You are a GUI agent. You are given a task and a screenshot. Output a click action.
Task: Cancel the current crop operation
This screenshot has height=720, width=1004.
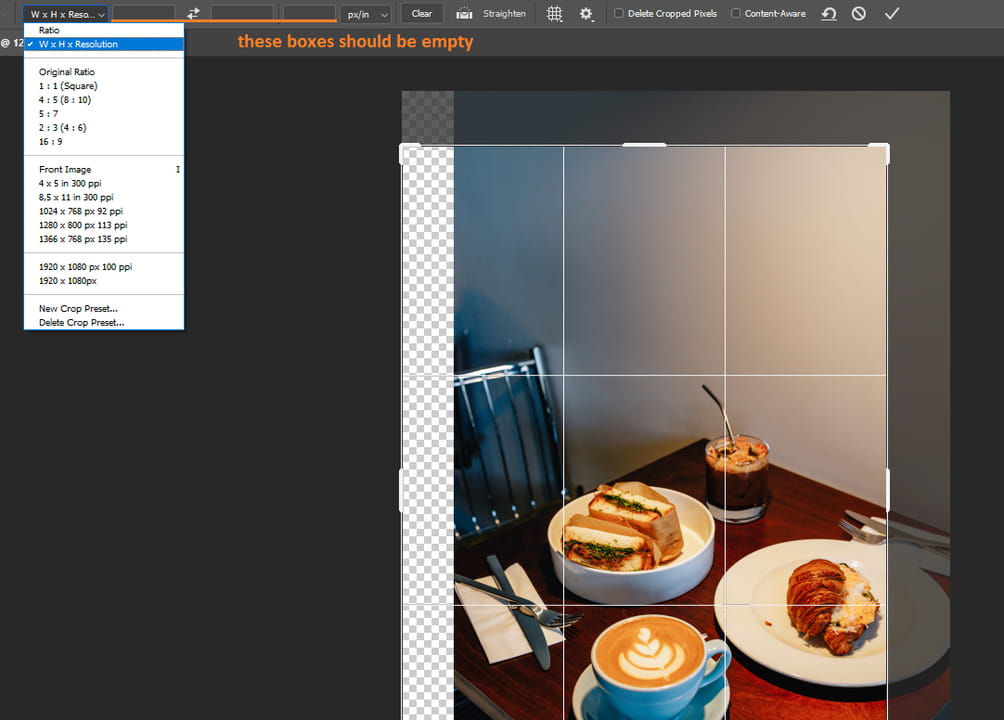coord(859,13)
